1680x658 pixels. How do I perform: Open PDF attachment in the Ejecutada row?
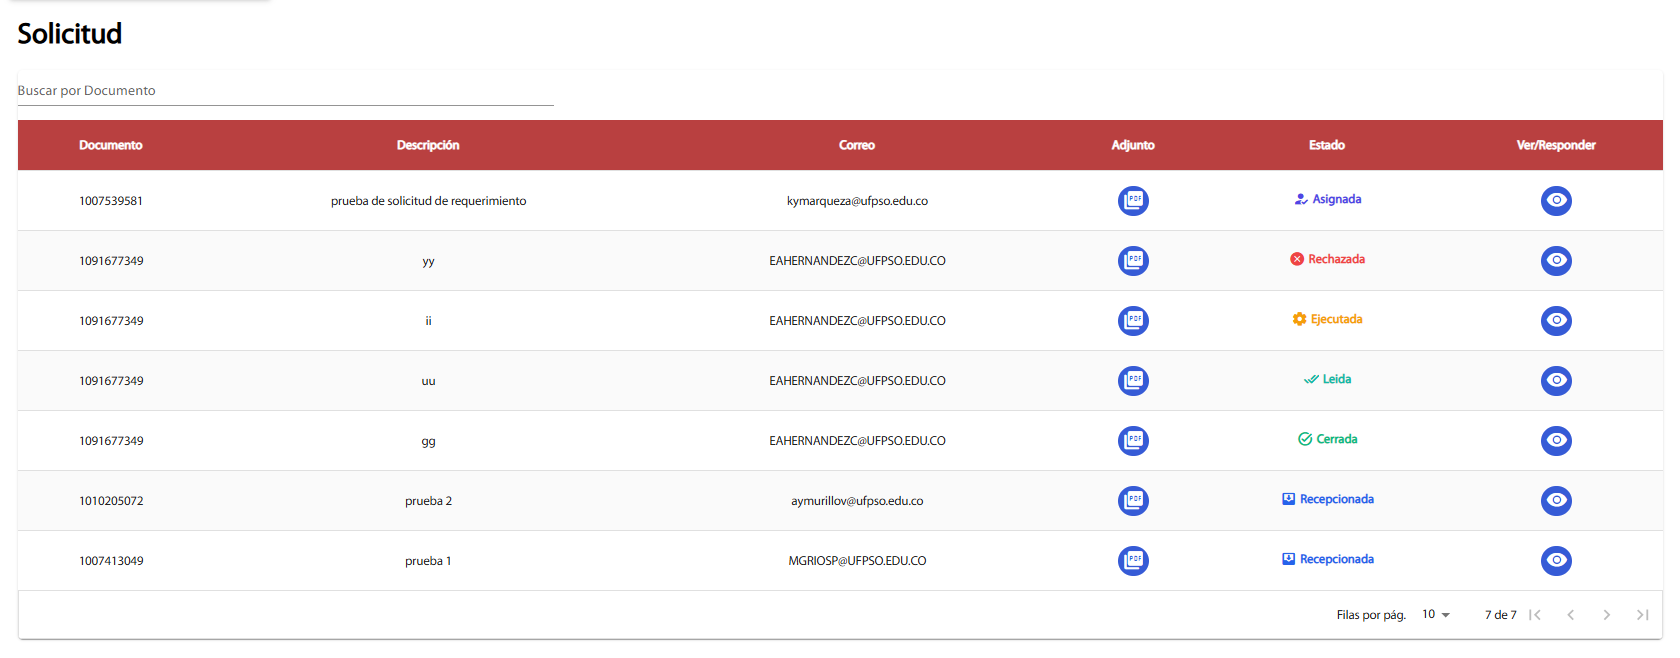1132,321
